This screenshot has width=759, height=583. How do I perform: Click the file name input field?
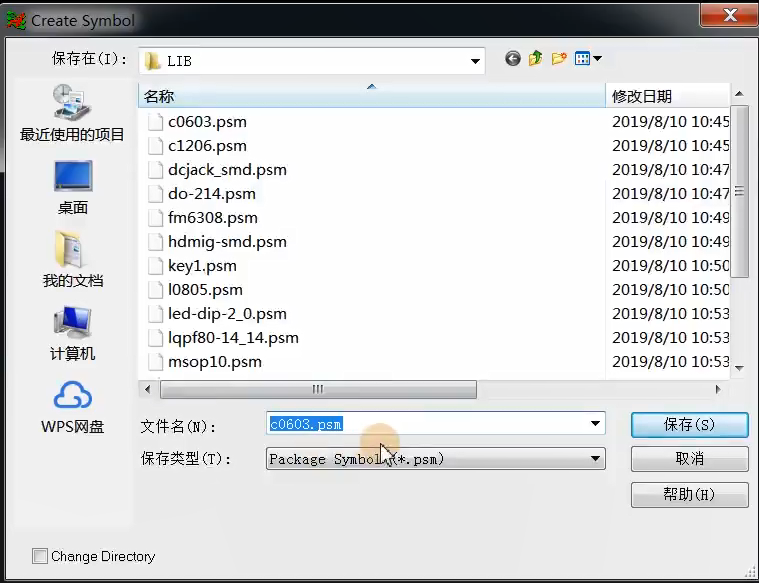[x=428, y=424]
